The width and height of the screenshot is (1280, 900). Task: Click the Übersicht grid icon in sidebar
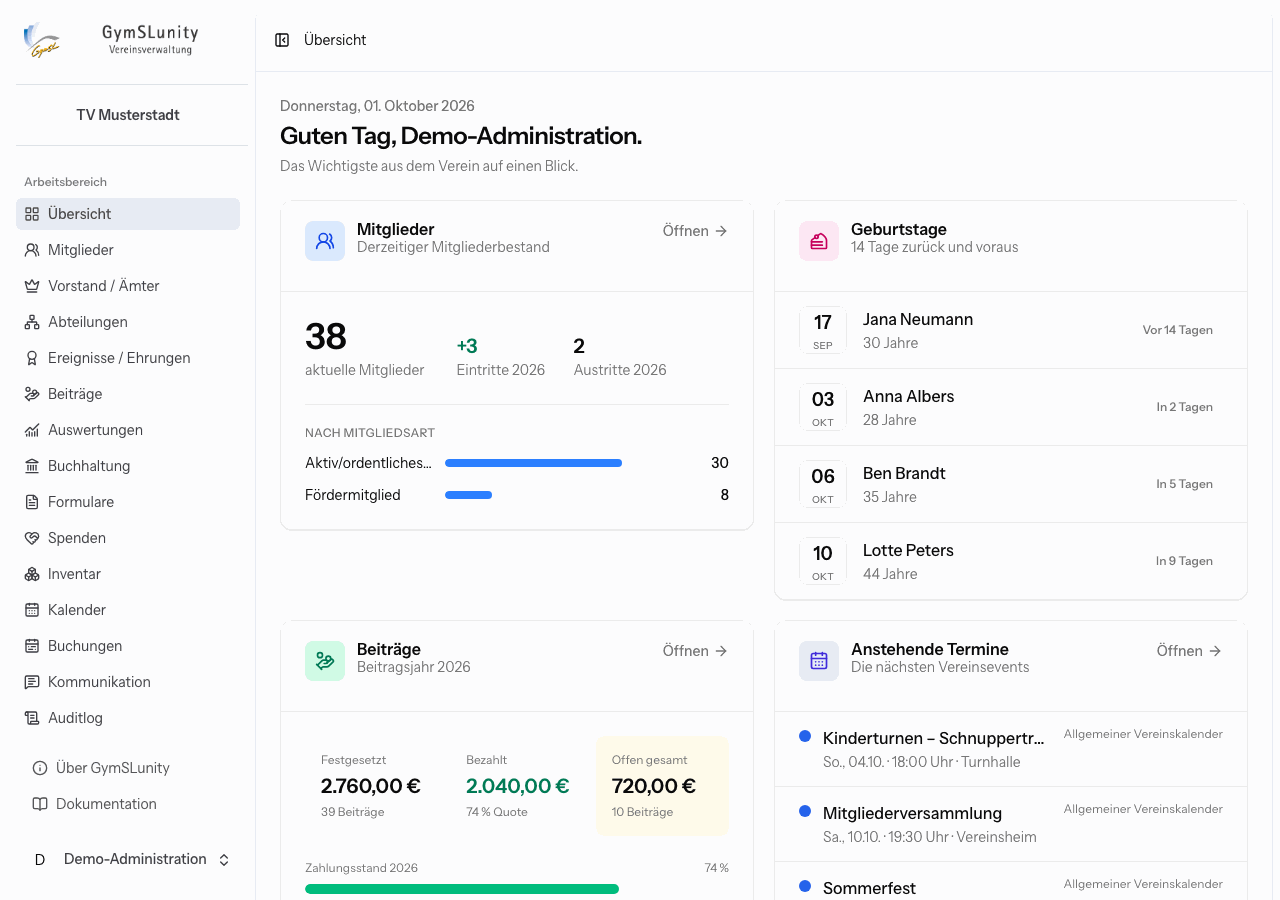32,214
